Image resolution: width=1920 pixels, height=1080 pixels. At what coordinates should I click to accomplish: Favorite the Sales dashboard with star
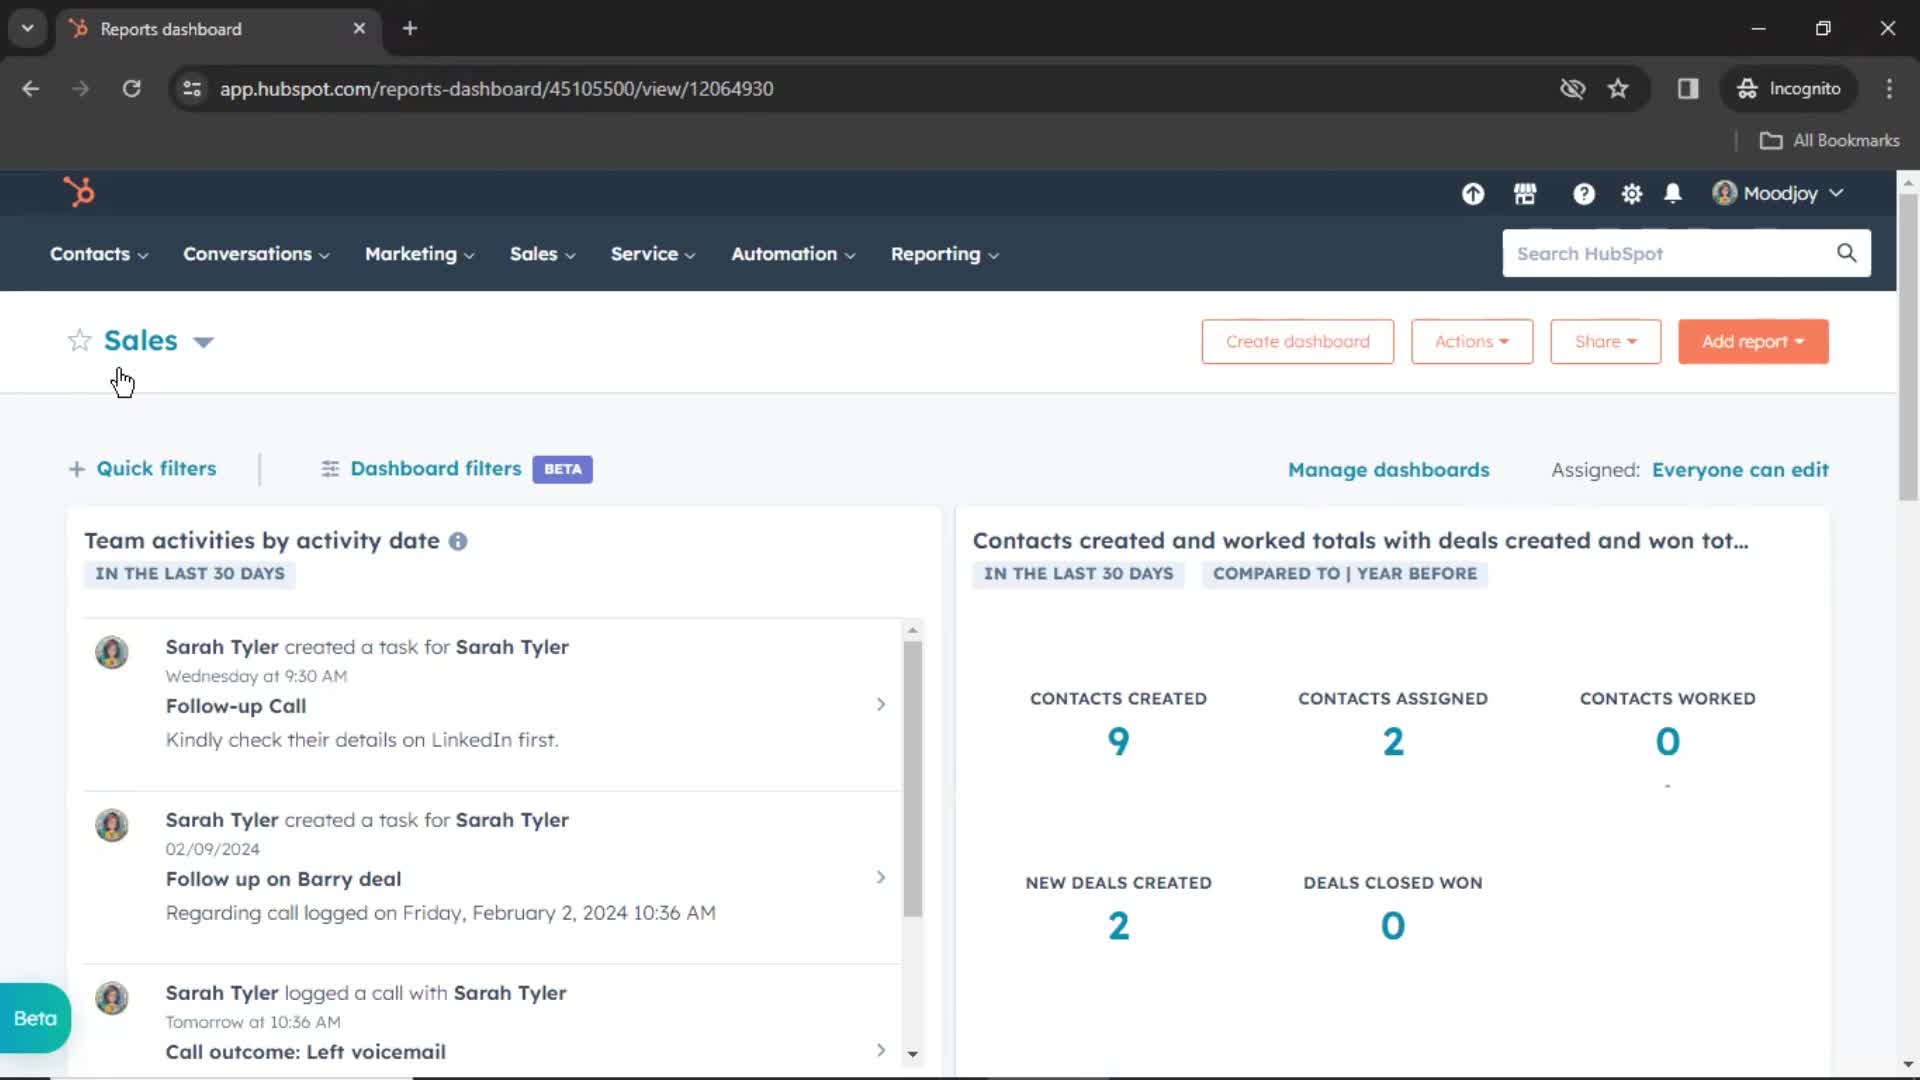click(79, 341)
